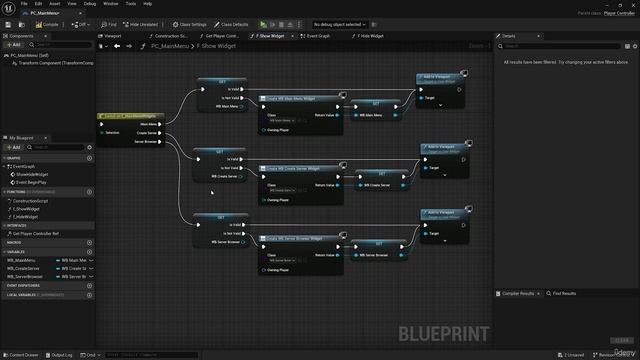Toggle visibility dropdown for WB_ServerBrowser variable
640x360 pixels.
click(91, 277)
